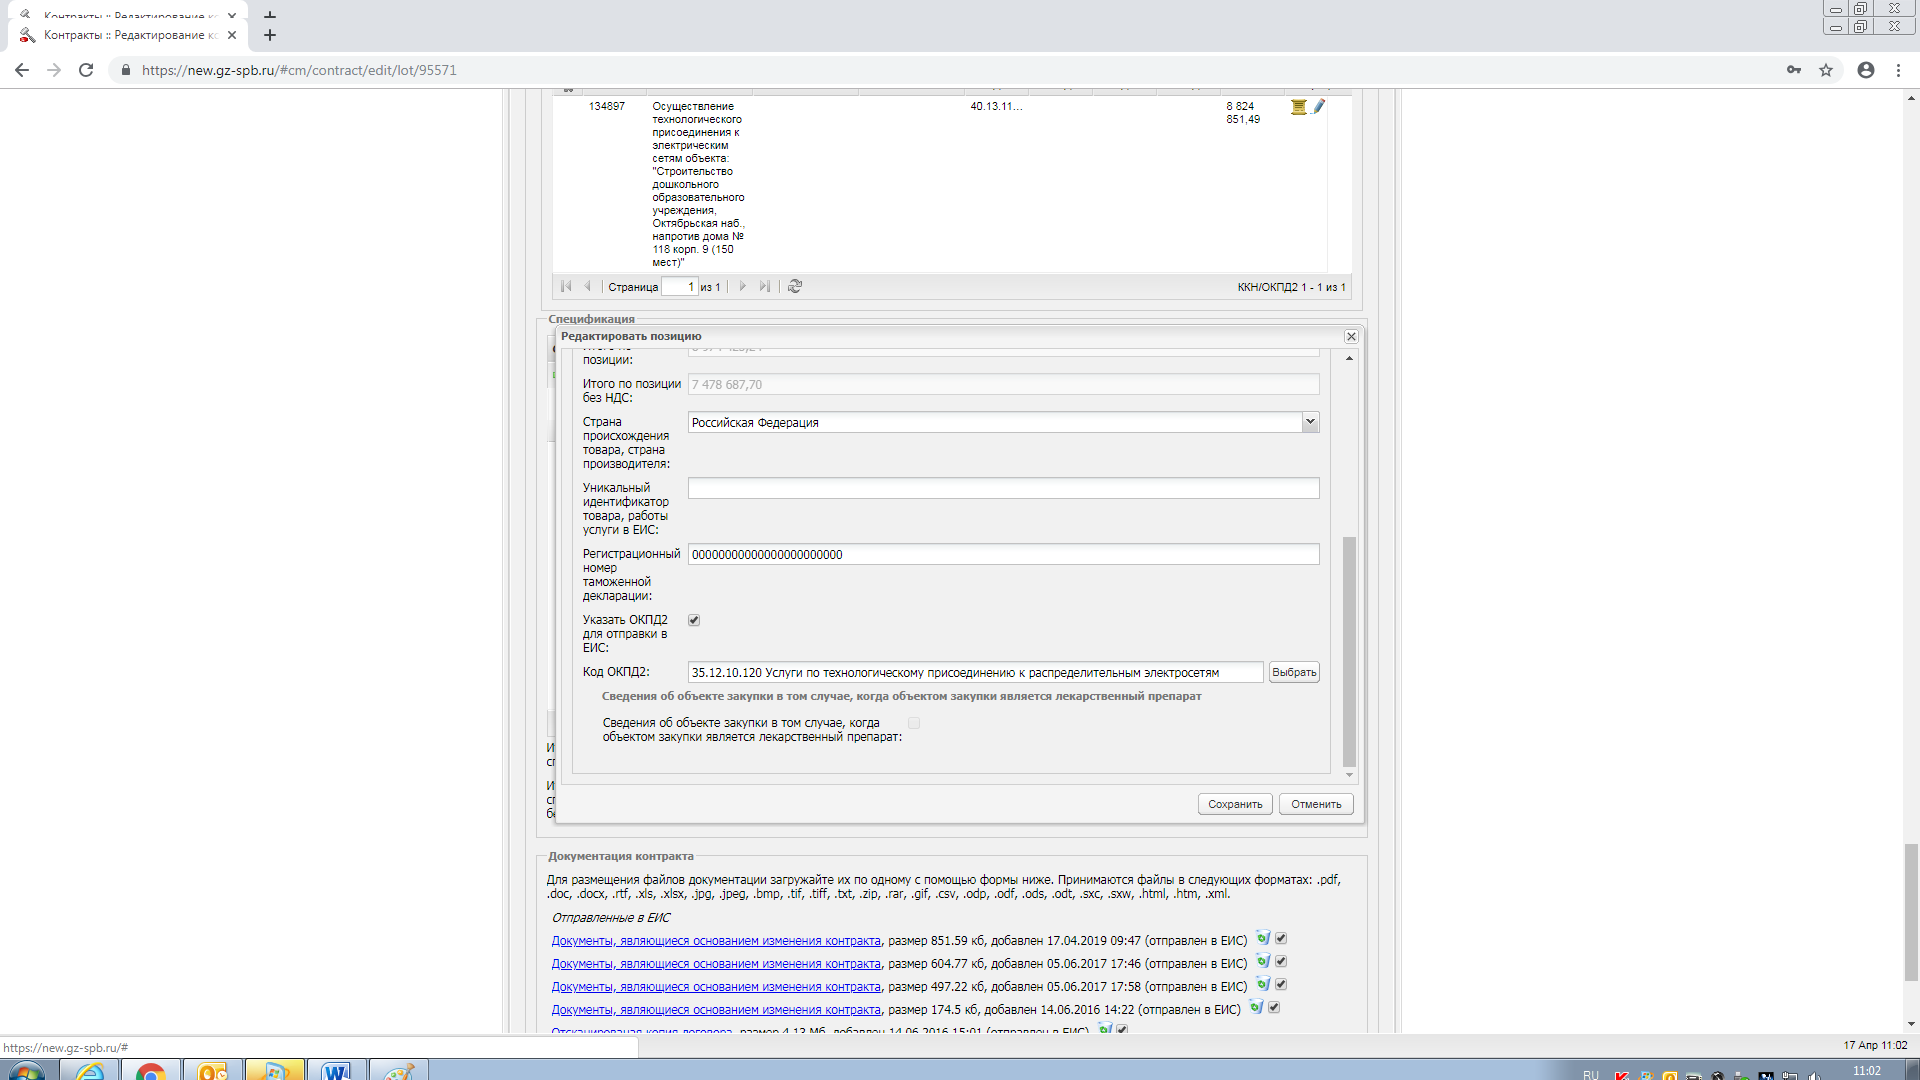This screenshot has width=1920, height=1080.
Task: Click the yellow scroll icon in row 134897
Action: point(1298,107)
